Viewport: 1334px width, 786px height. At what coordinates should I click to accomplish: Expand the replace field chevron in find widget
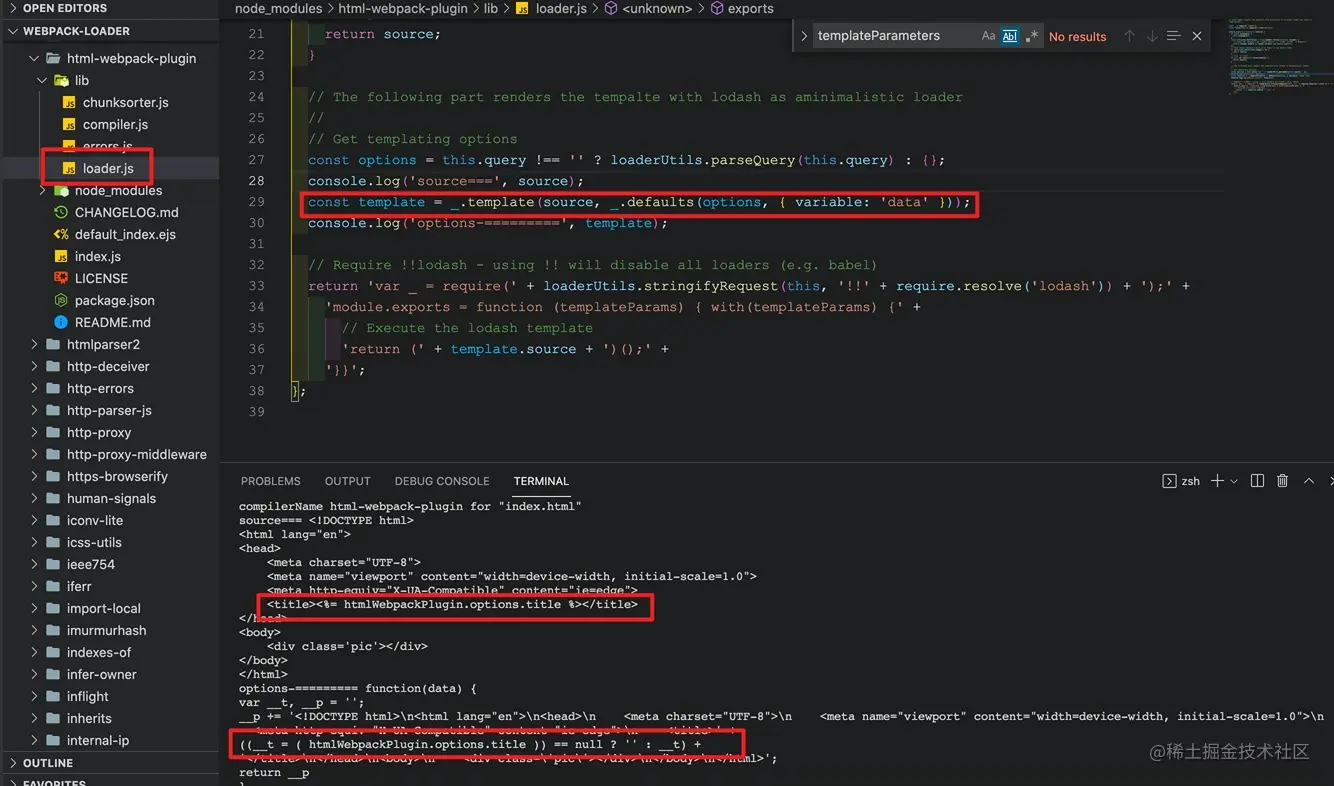click(x=804, y=36)
